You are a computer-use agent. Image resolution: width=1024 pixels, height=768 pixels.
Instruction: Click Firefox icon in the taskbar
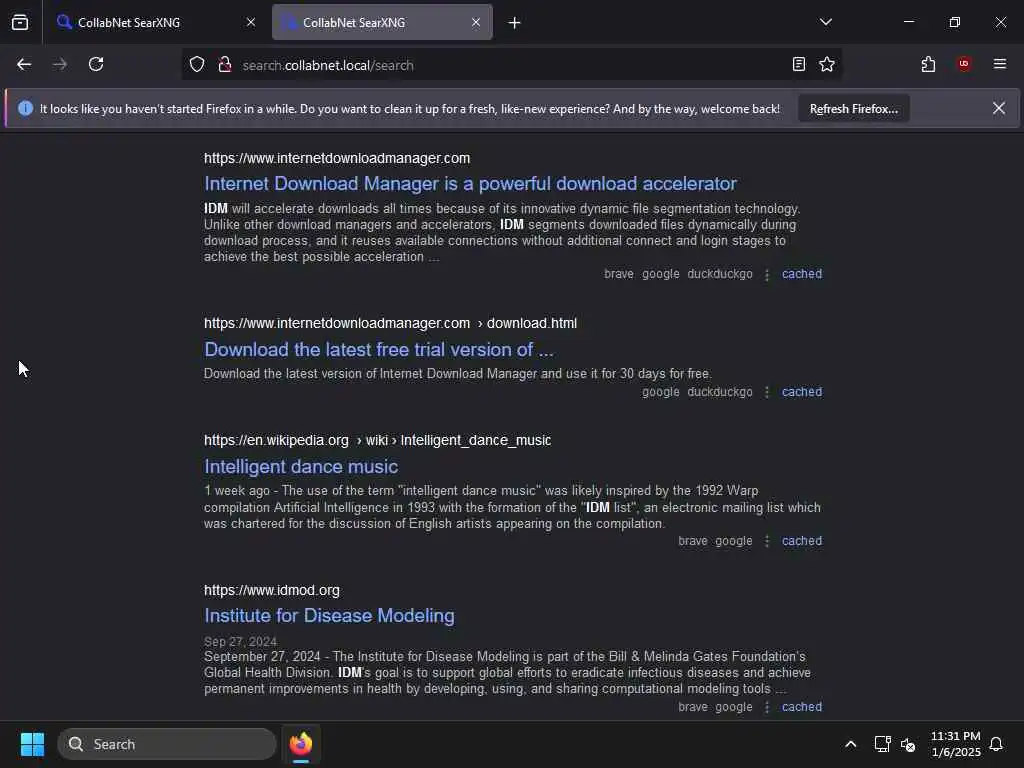click(x=300, y=744)
